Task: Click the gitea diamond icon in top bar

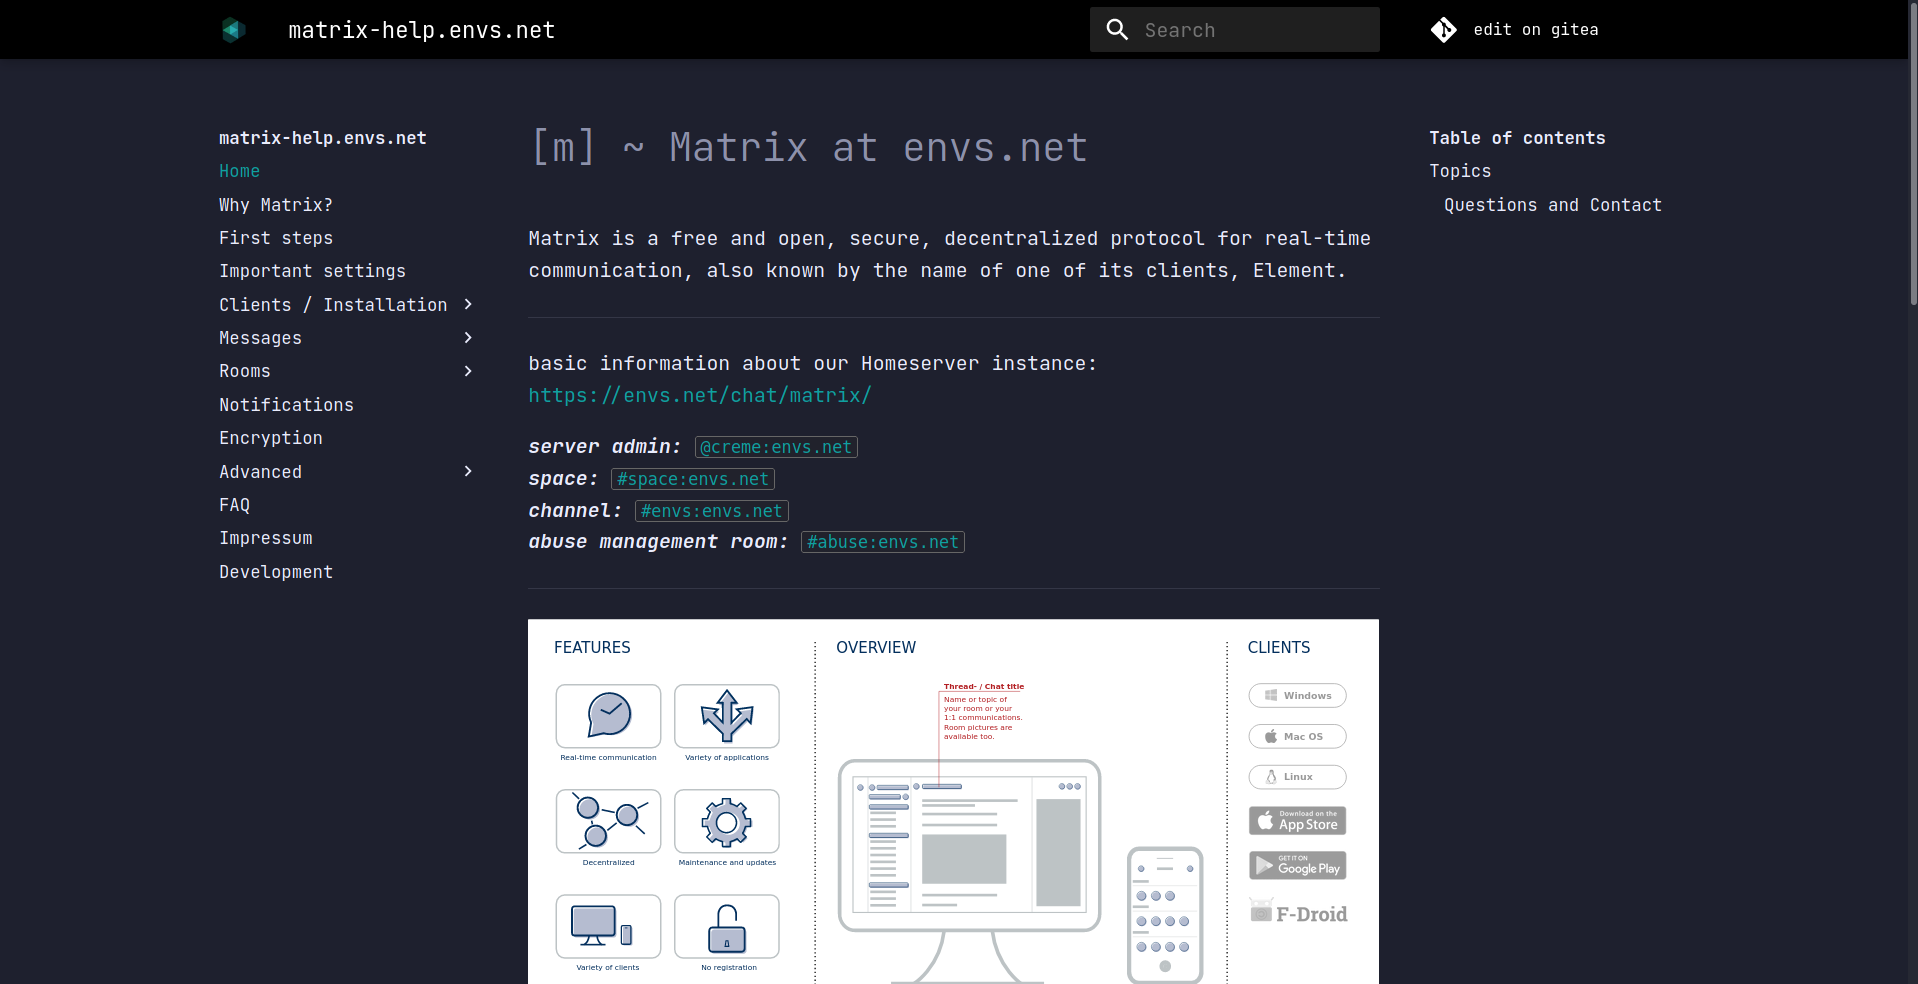Action: [1443, 29]
